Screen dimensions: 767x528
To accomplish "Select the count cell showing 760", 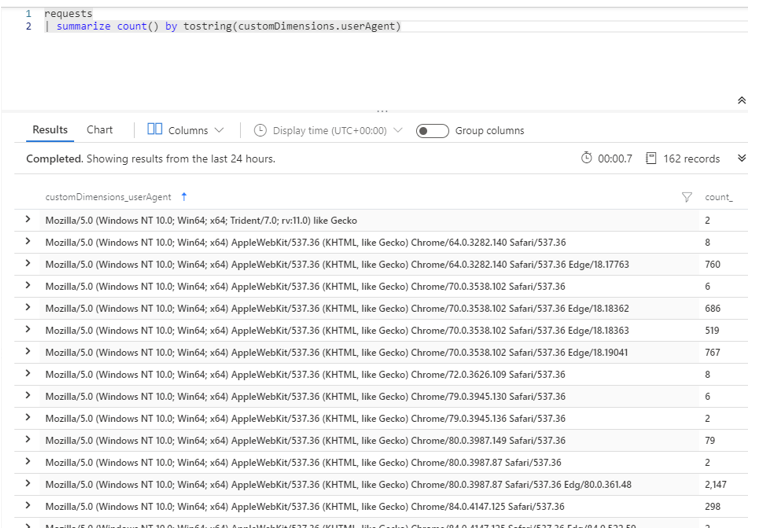I will click(x=712, y=264).
